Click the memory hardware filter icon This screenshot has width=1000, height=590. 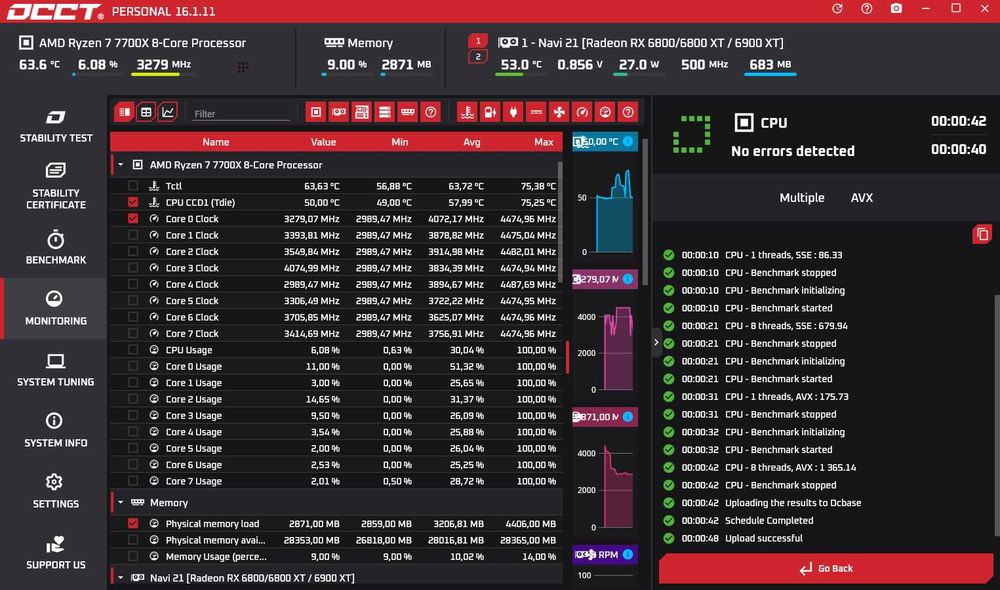pos(408,112)
